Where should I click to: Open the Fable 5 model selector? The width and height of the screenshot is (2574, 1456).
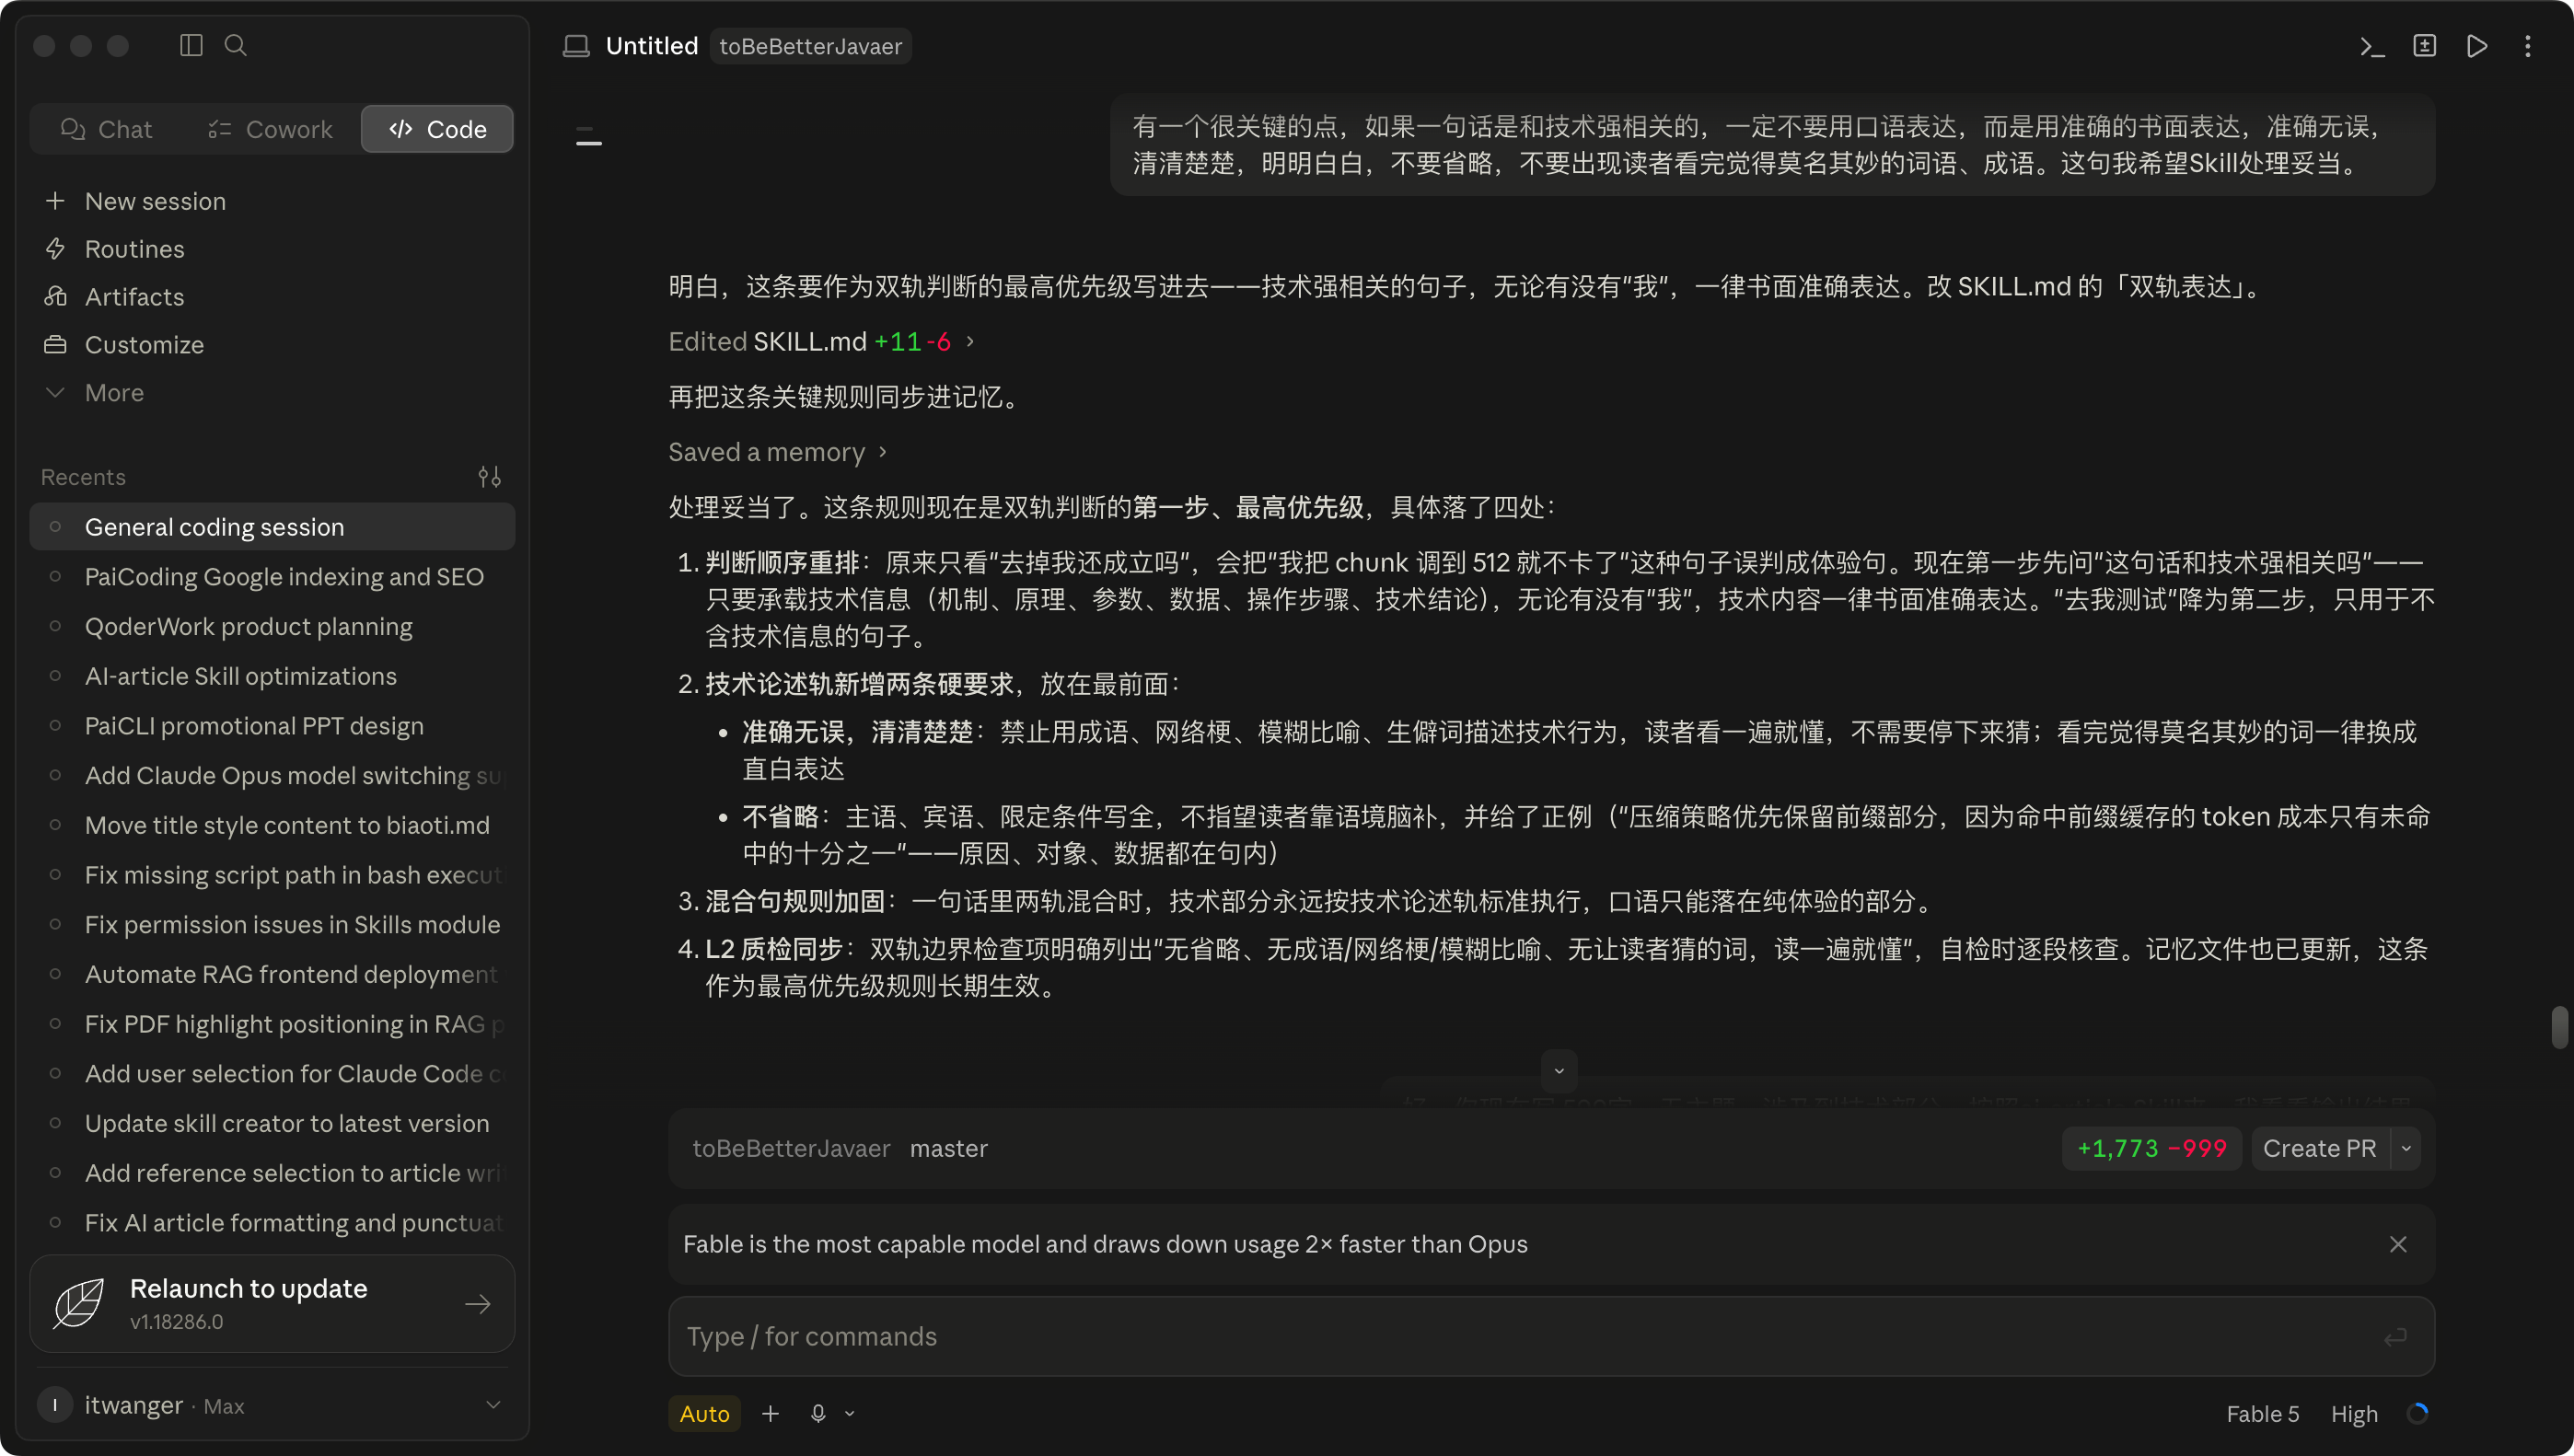2262,1414
